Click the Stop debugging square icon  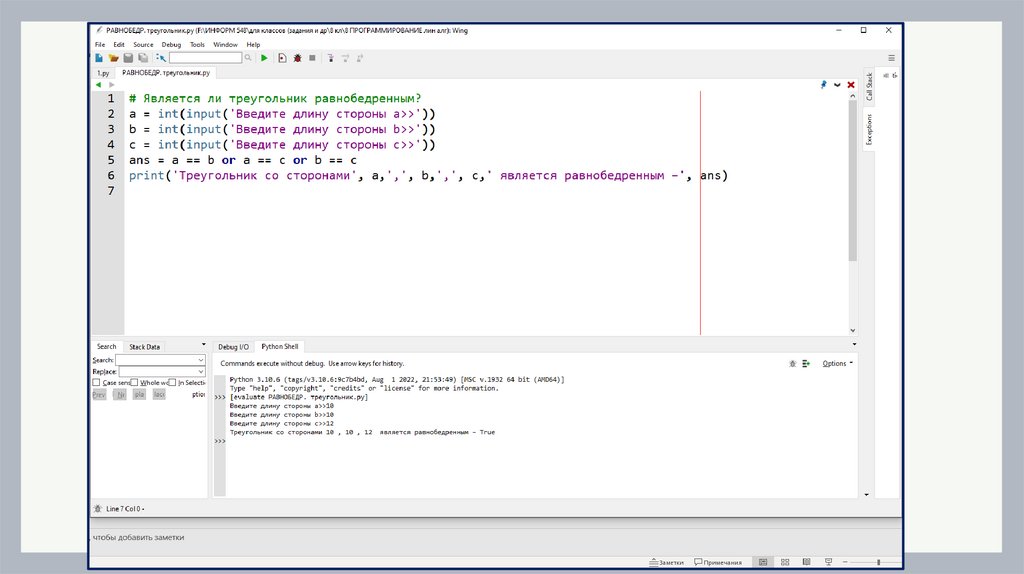pos(312,58)
